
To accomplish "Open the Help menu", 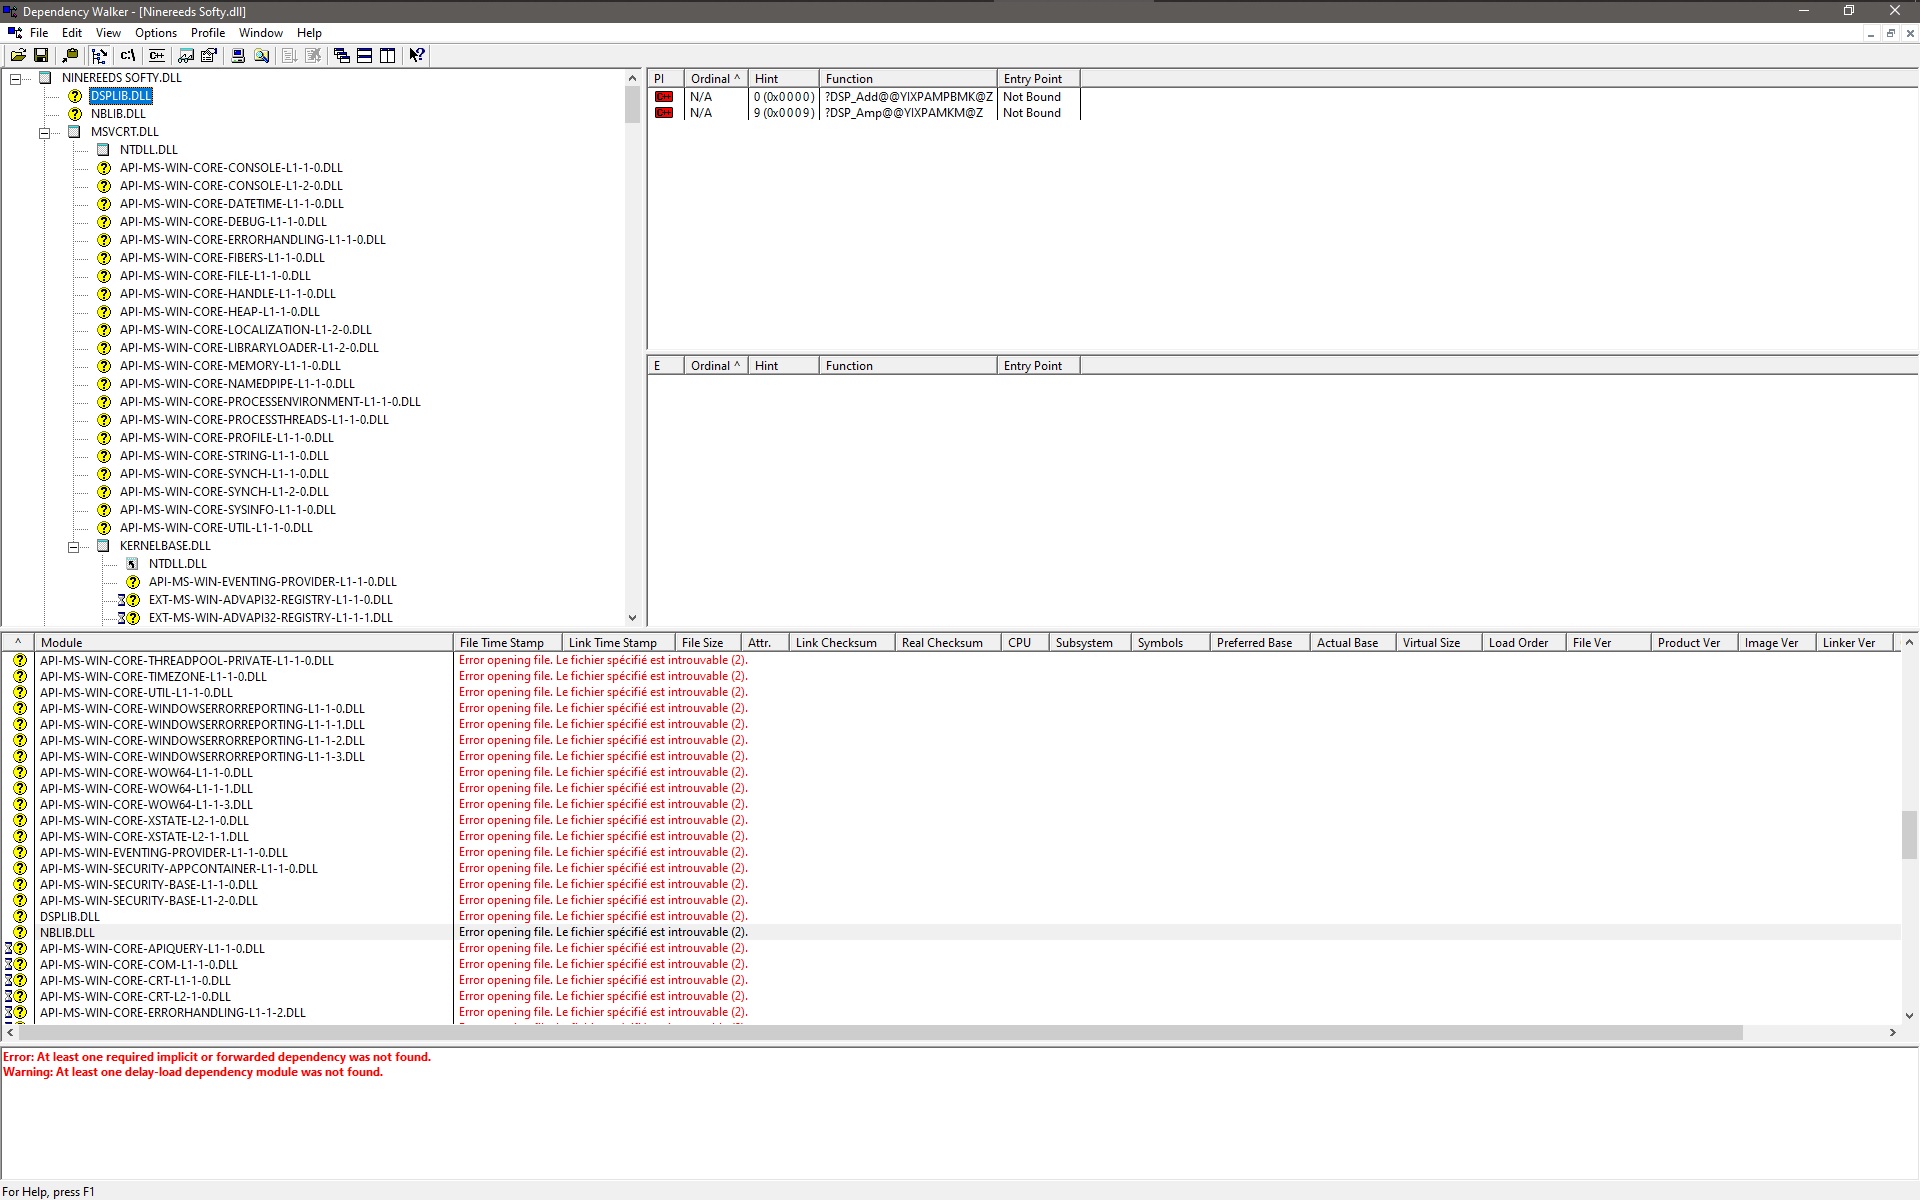I will (x=309, y=33).
